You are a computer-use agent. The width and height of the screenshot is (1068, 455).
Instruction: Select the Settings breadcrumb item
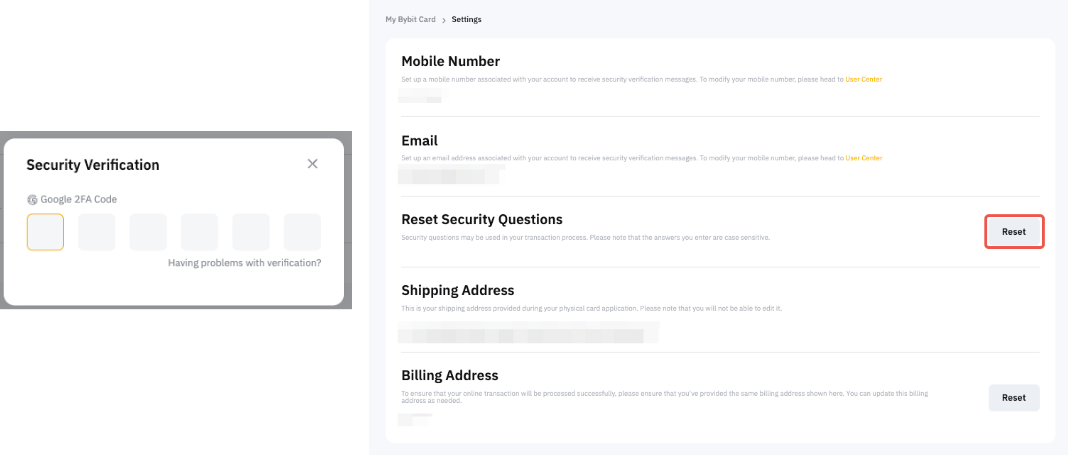coord(466,20)
